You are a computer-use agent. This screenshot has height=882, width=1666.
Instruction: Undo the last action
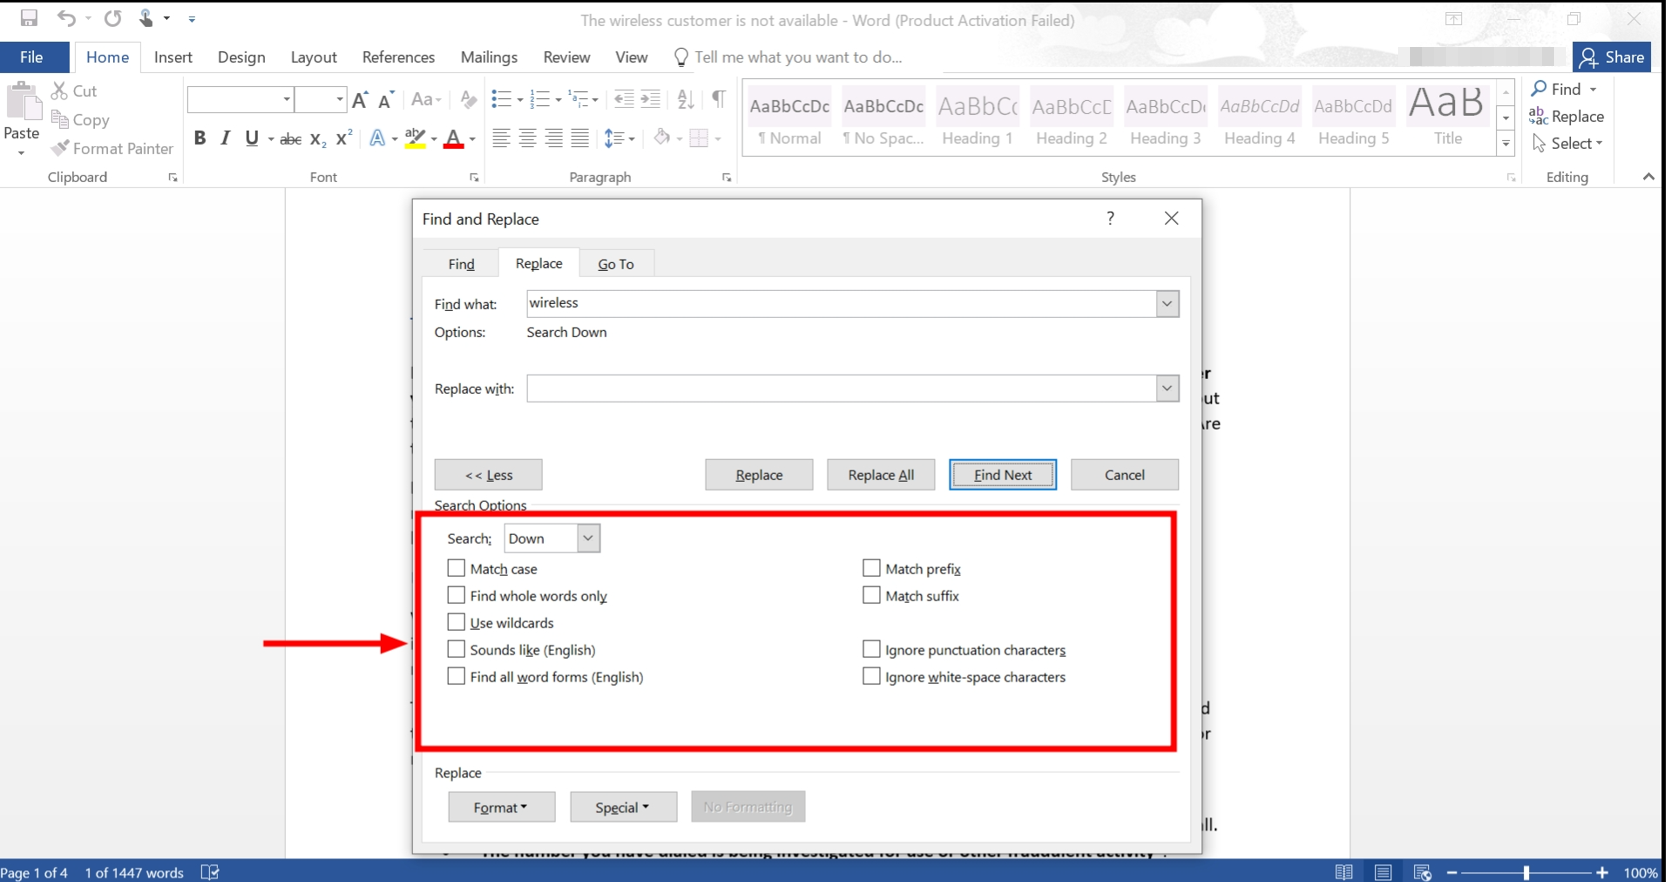pyautogui.click(x=66, y=18)
